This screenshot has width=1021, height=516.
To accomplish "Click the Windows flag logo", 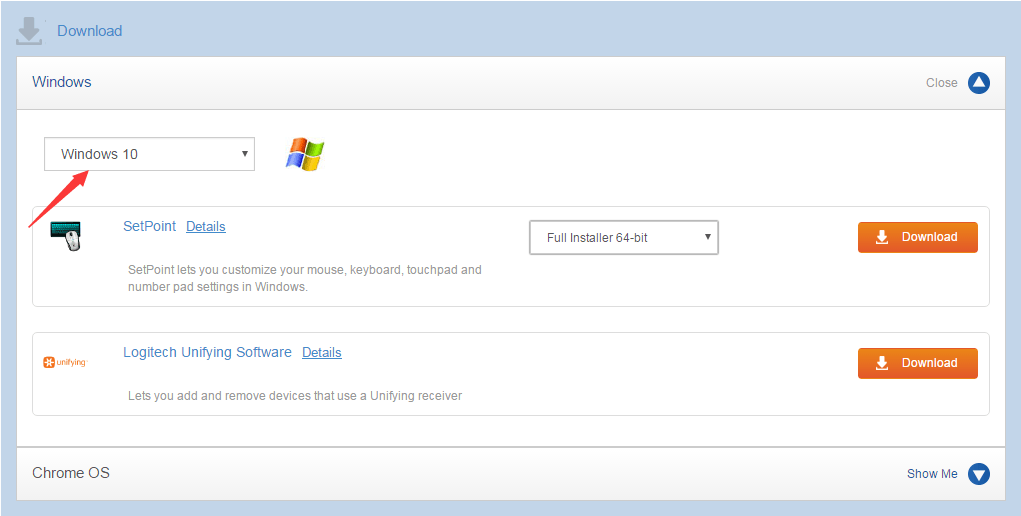I will pyautogui.click(x=305, y=154).
